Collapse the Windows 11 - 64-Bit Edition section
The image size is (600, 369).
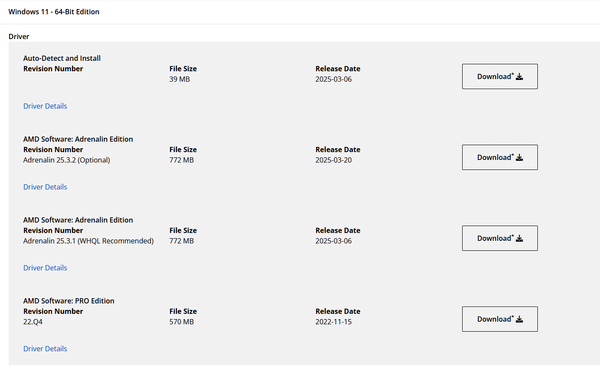pyautogui.click(x=54, y=12)
